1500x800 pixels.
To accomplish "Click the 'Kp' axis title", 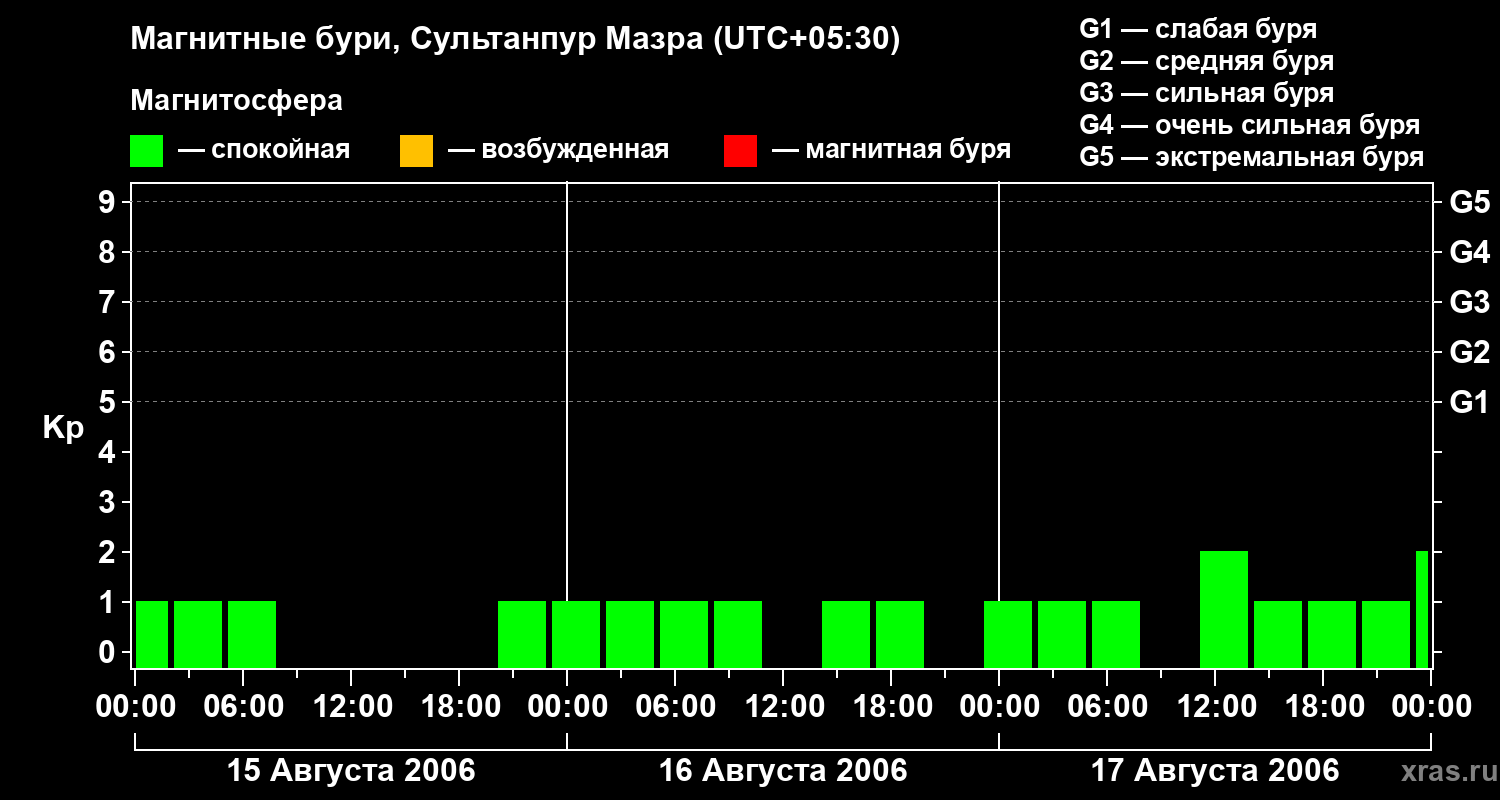I will click(63, 428).
